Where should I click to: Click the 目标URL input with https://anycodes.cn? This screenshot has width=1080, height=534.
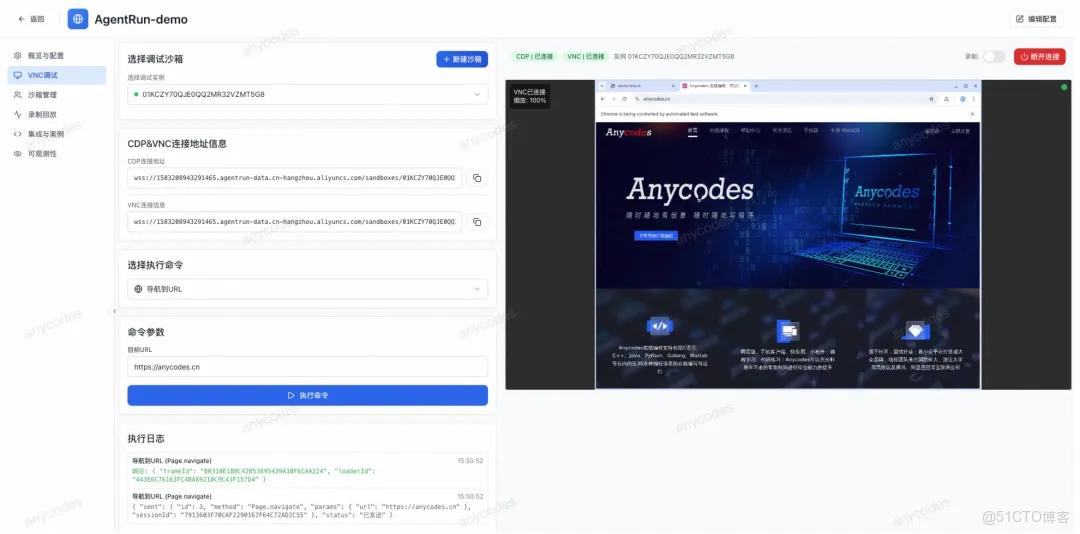(x=307, y=367)
